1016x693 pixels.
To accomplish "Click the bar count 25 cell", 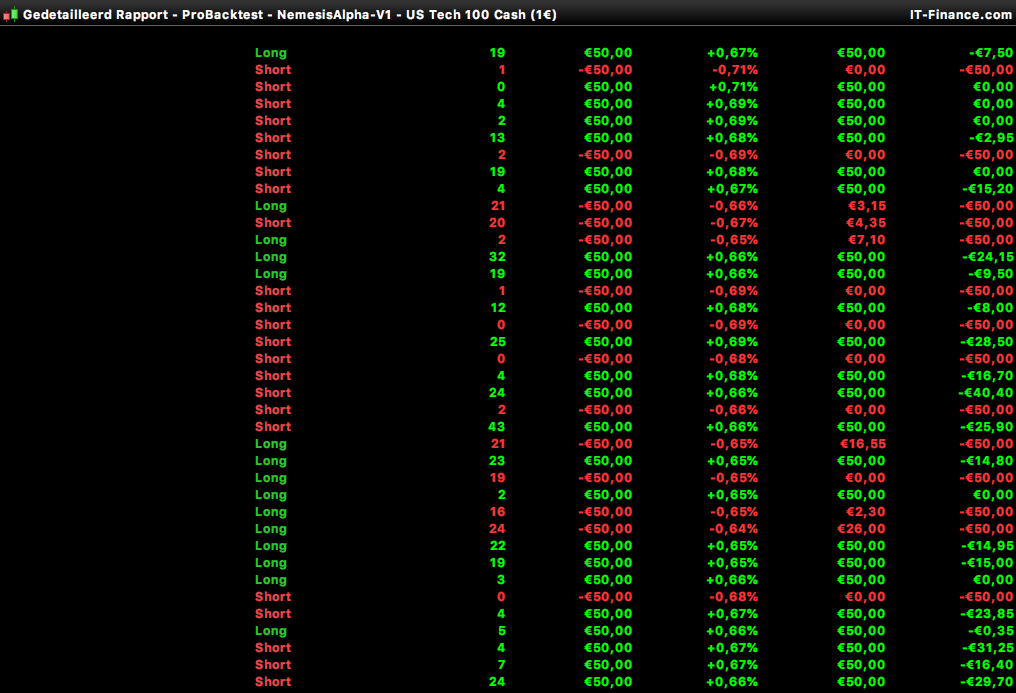I will (x=497, y=342).
